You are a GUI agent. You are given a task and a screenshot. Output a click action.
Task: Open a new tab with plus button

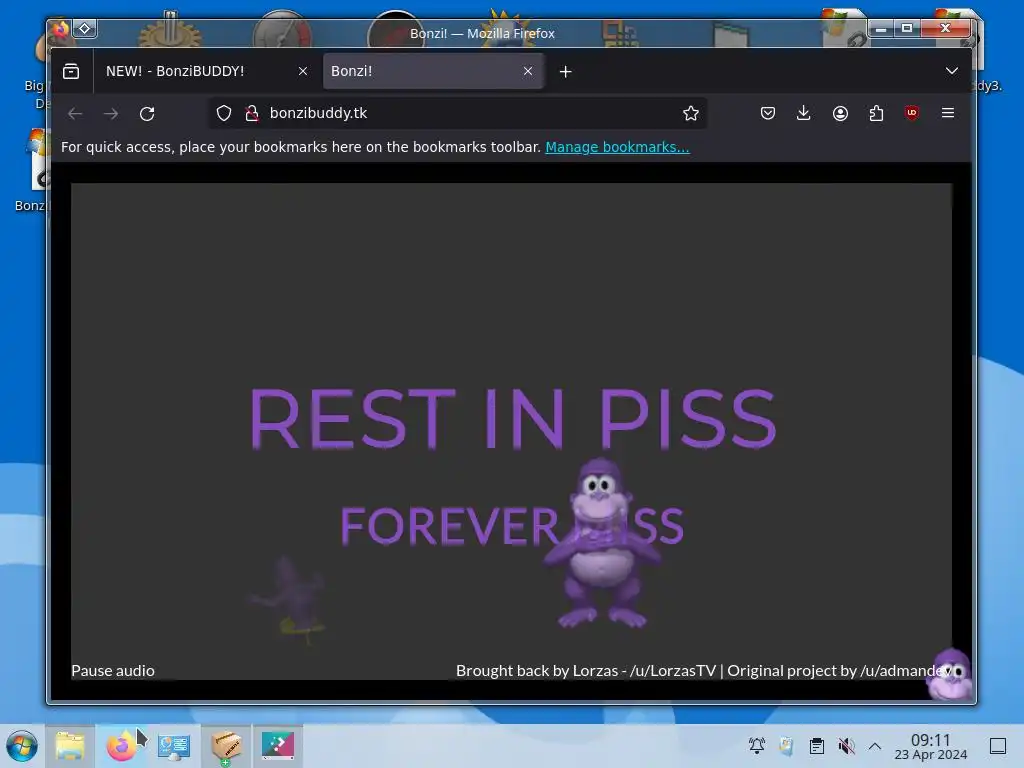(566, 71)
